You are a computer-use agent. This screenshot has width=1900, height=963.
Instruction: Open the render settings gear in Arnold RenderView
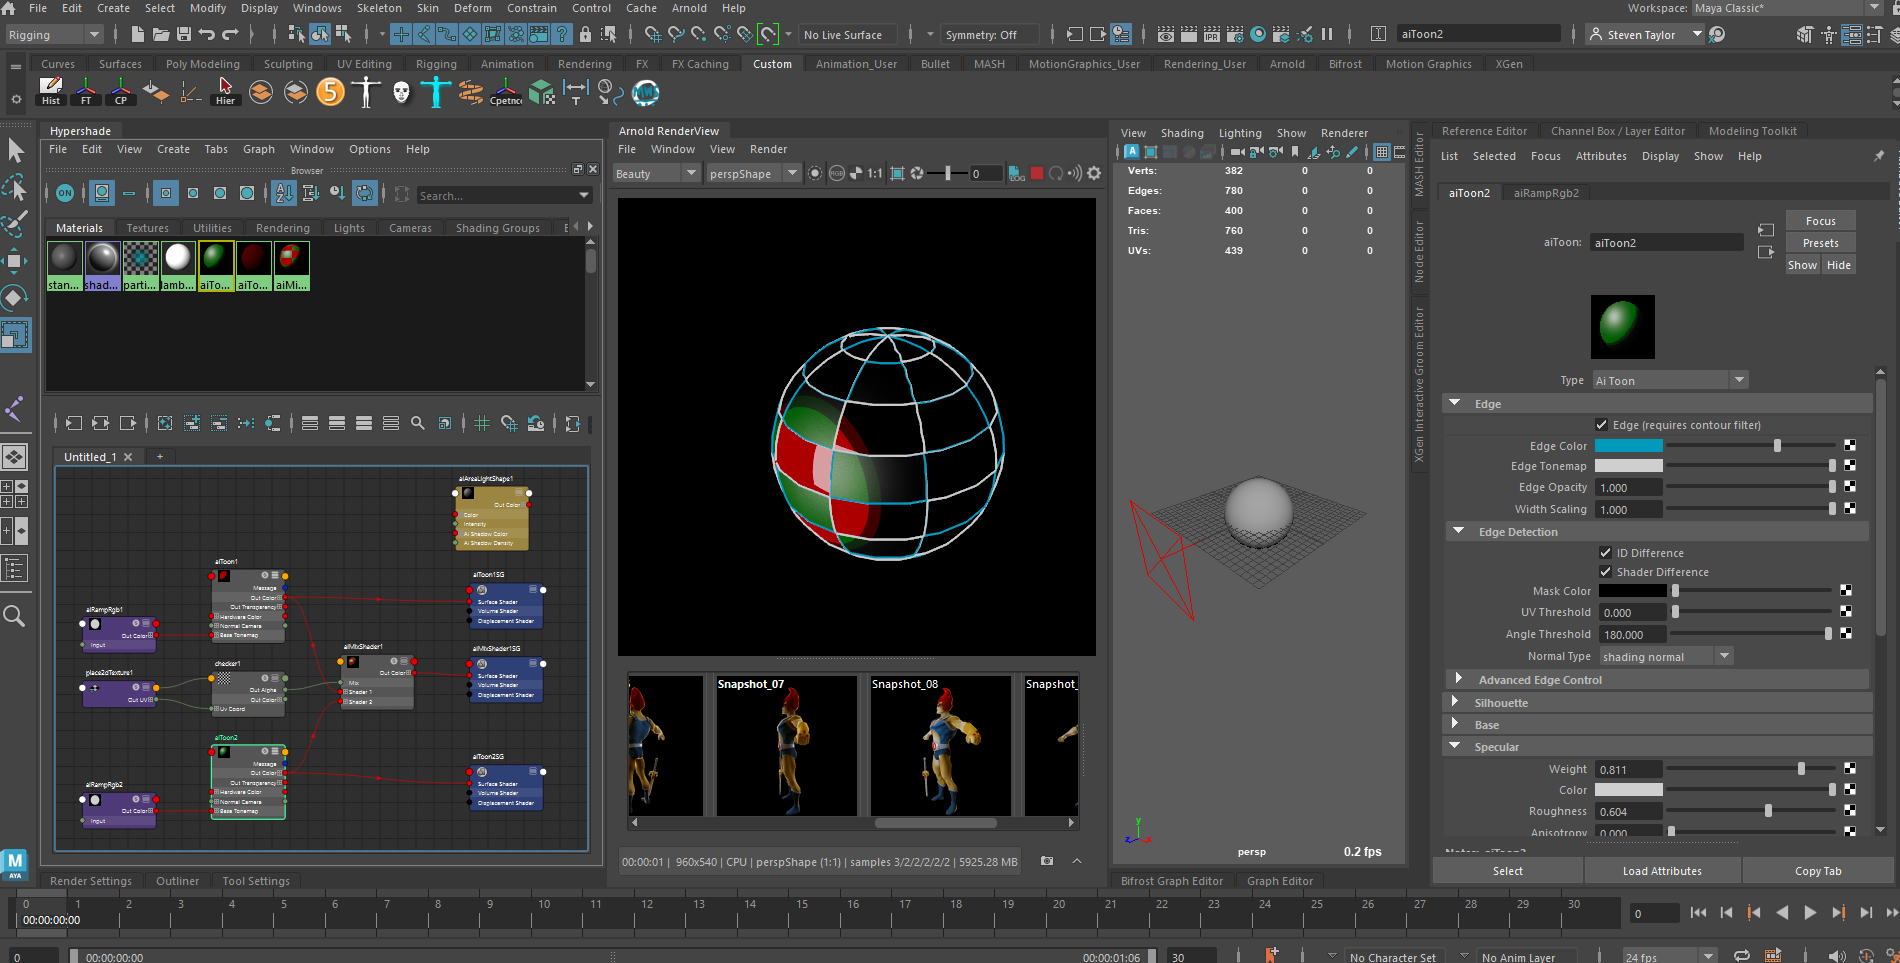pyautogui.click(x=1094, y=172)
